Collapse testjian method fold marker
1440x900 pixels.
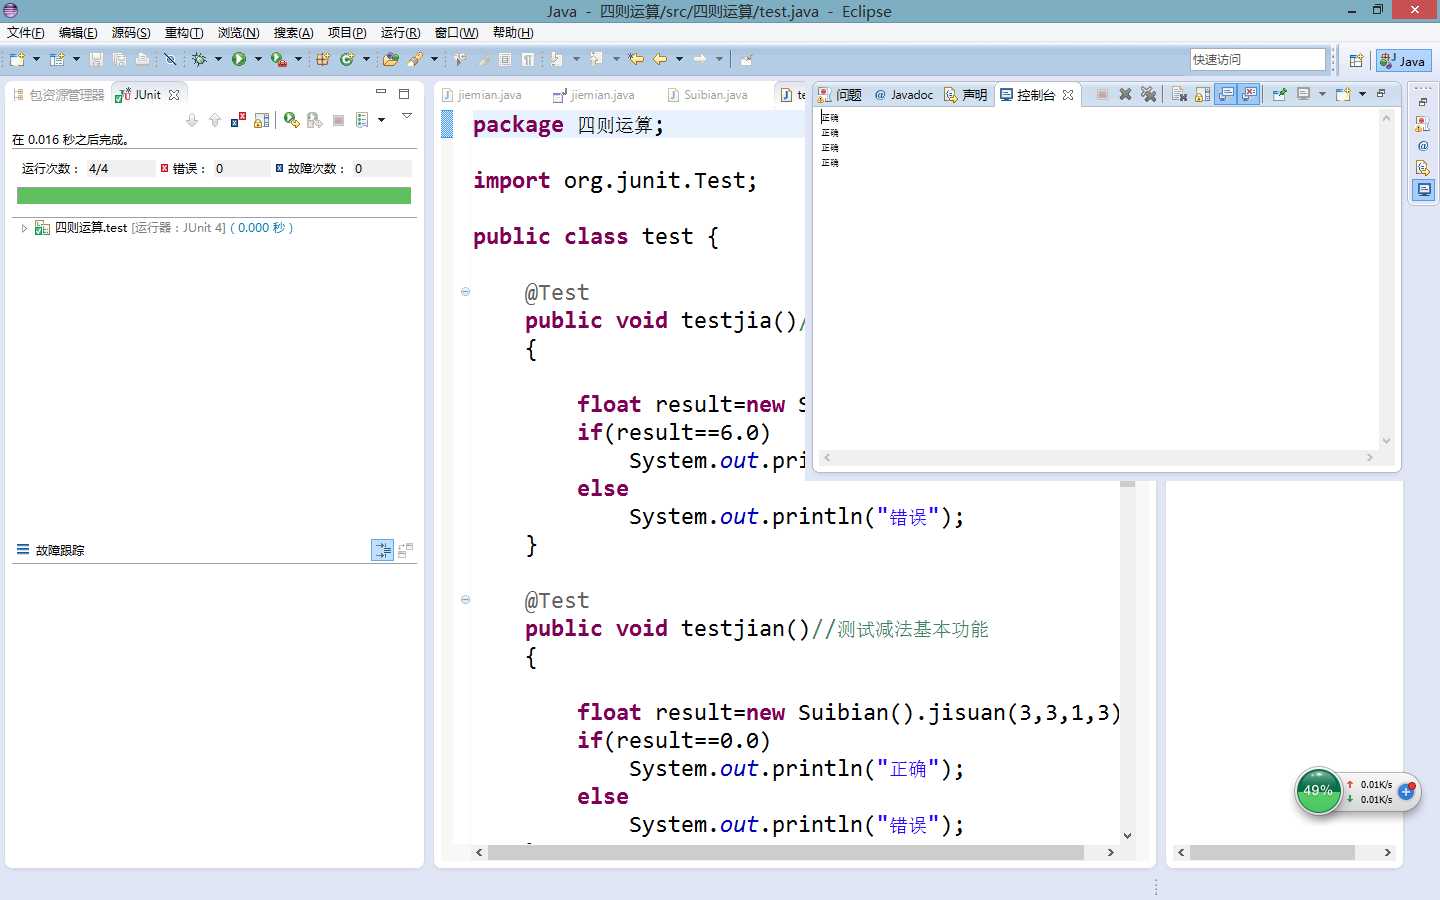(x=465, y=600)
